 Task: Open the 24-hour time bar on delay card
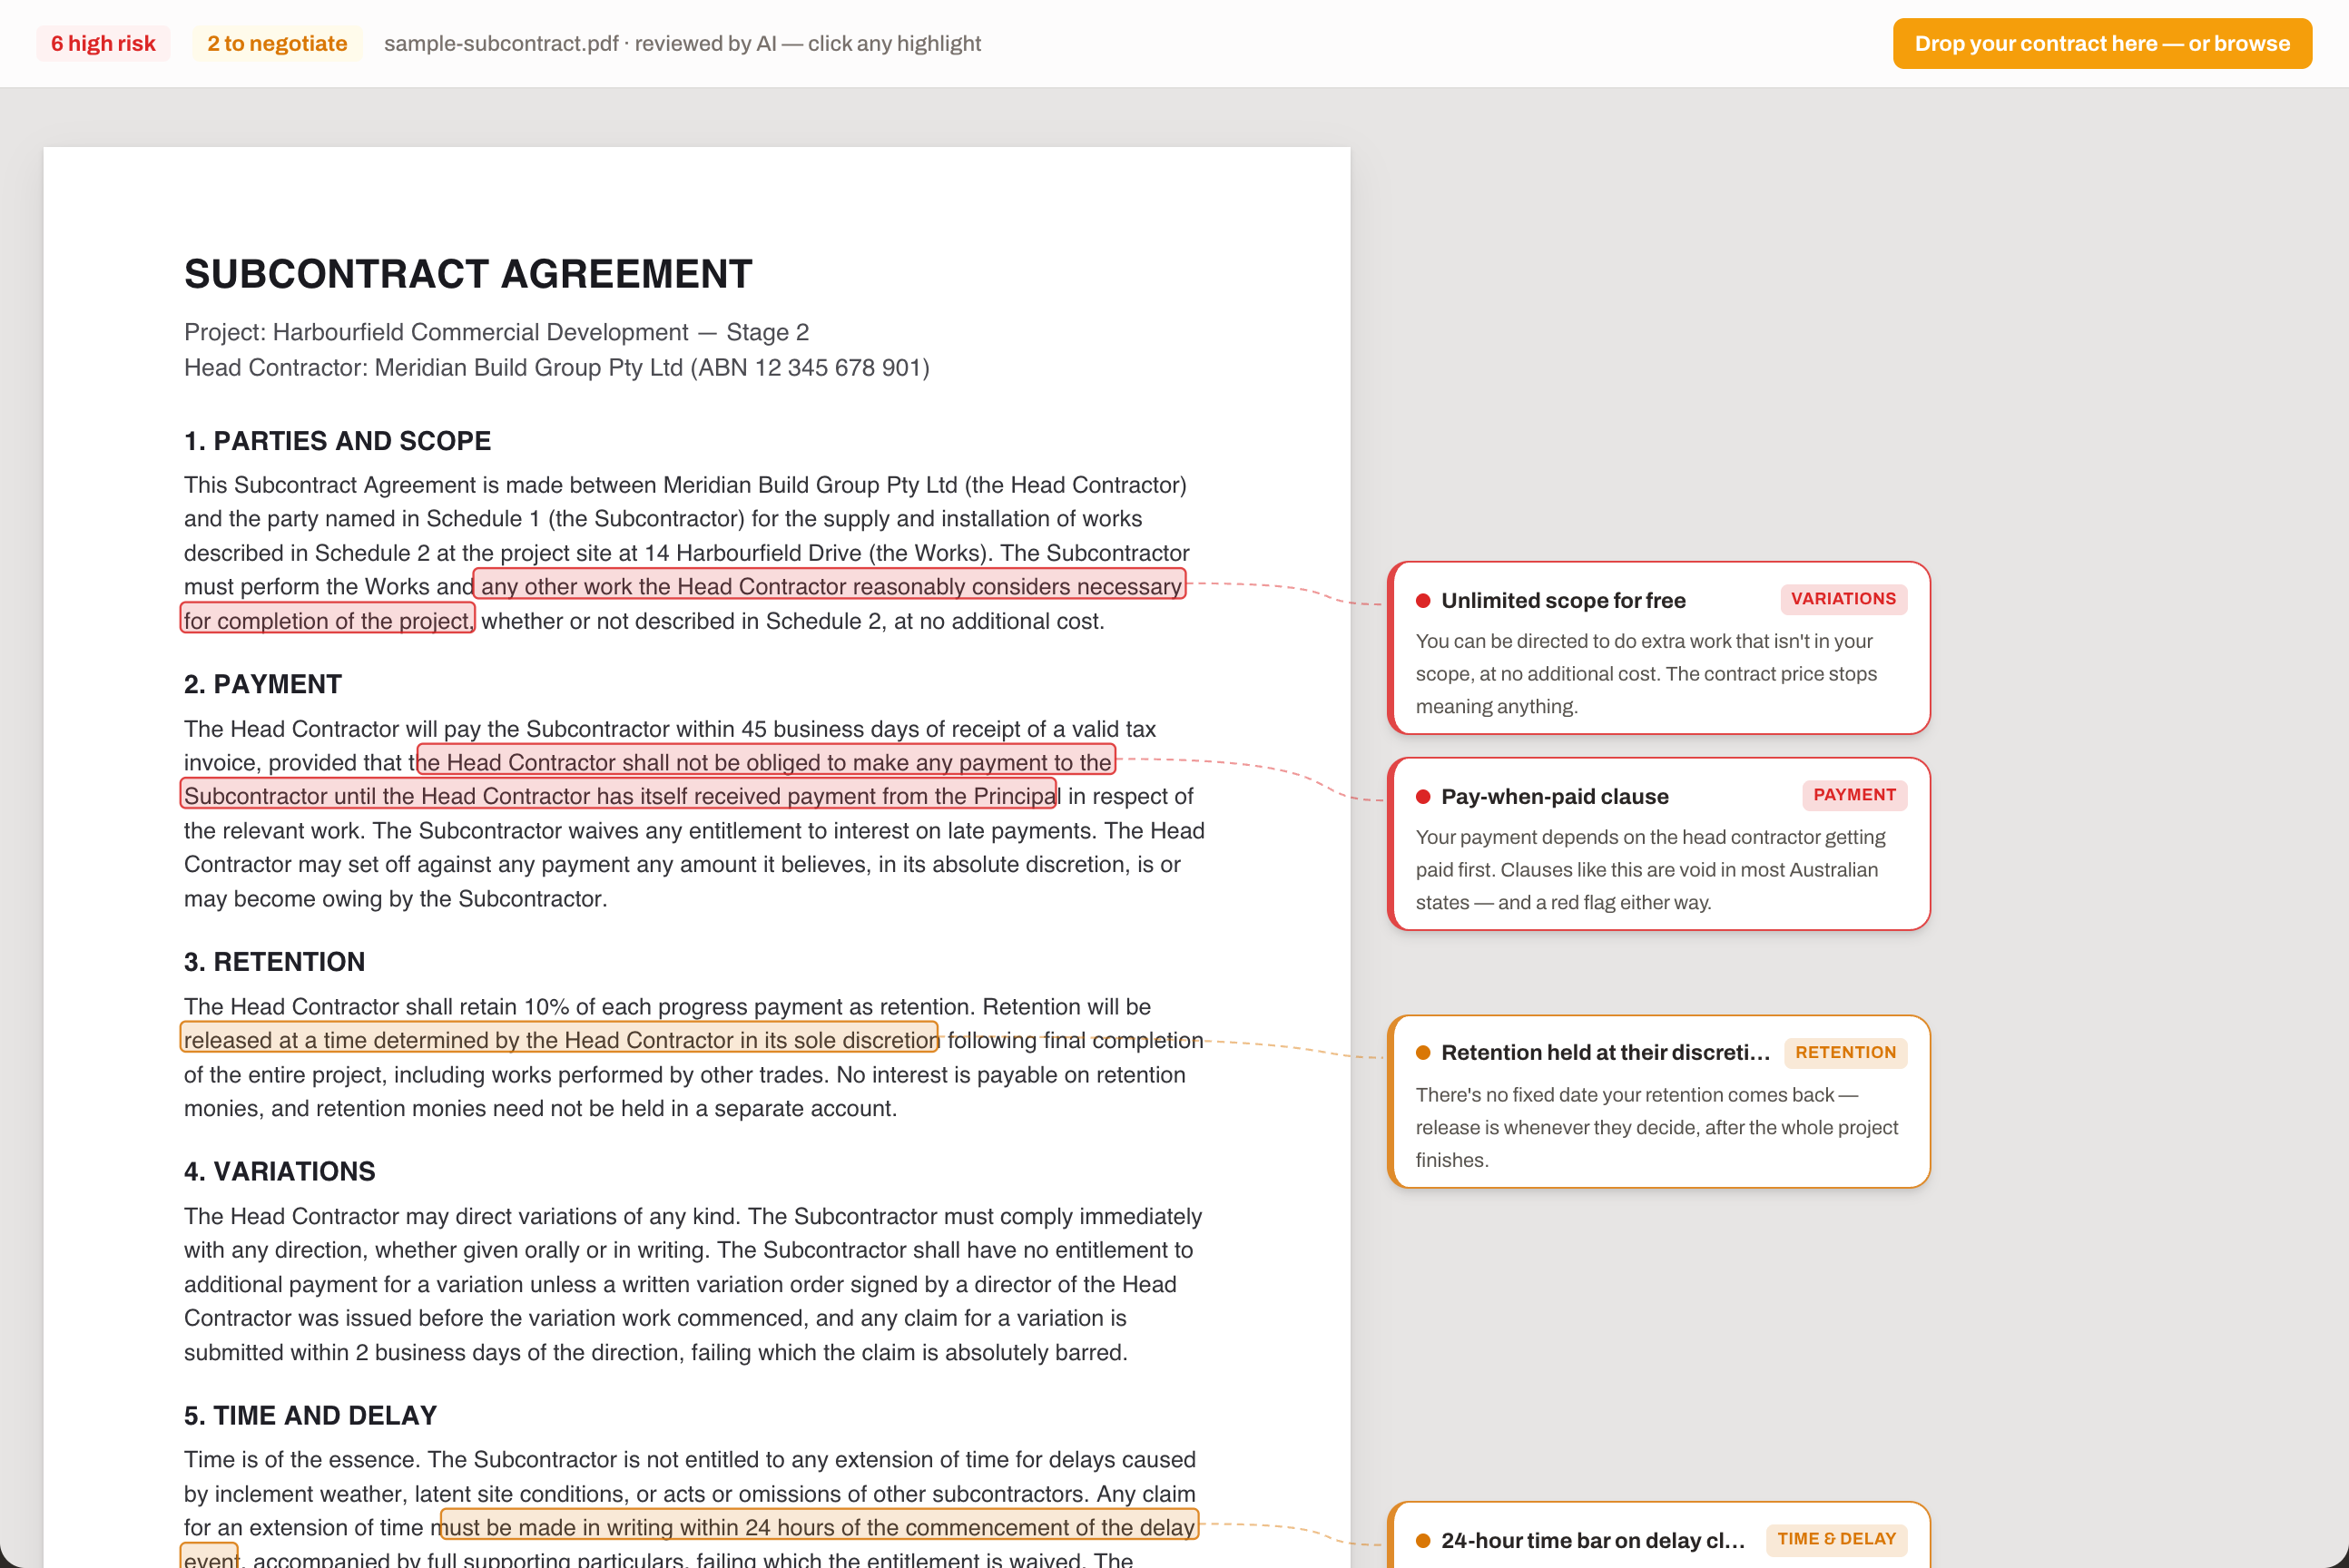(x=1659, y=1536)
